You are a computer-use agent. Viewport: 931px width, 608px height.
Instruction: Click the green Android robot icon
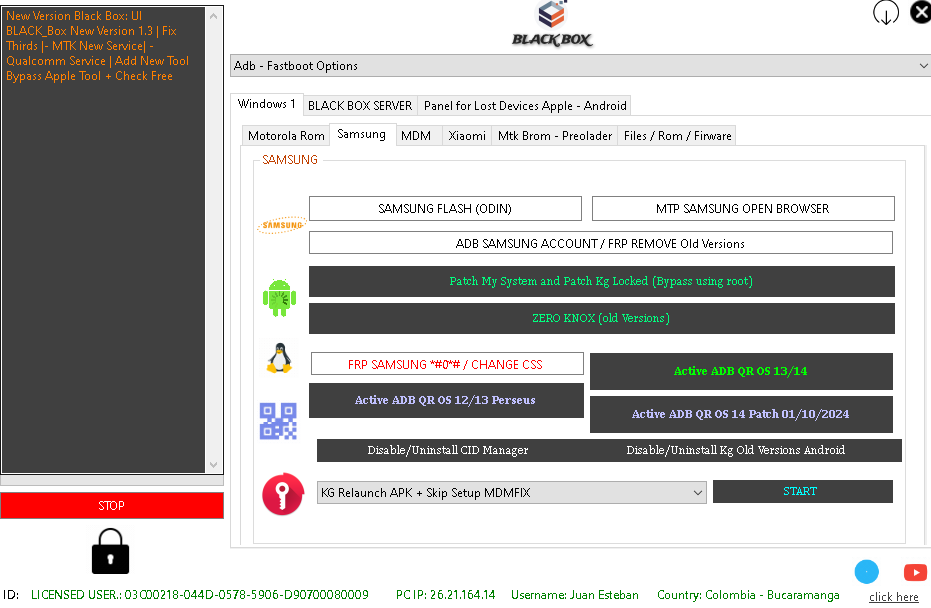pyautogui.click(x=280, y=297)
